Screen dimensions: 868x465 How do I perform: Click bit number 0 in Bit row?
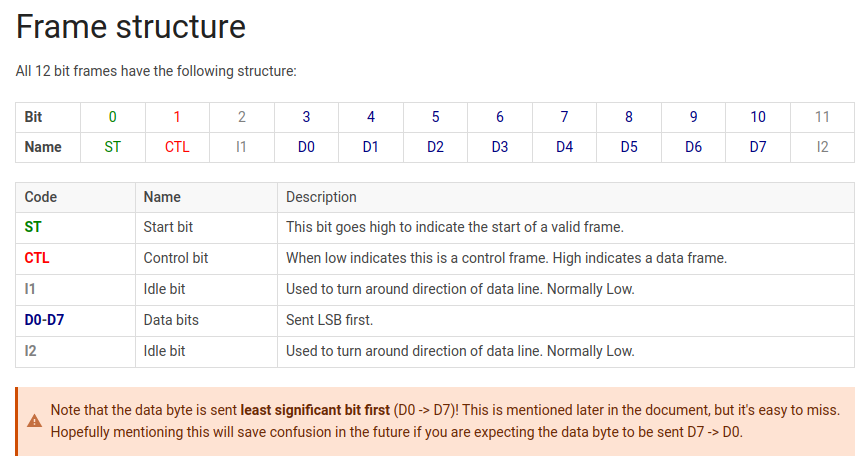tap(112, 117)
